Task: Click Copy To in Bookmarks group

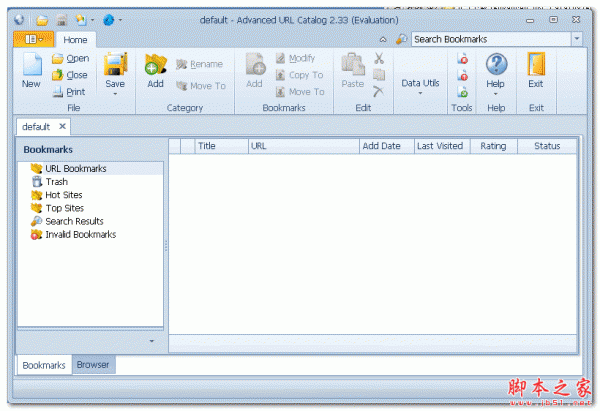Action: point(300,75)
